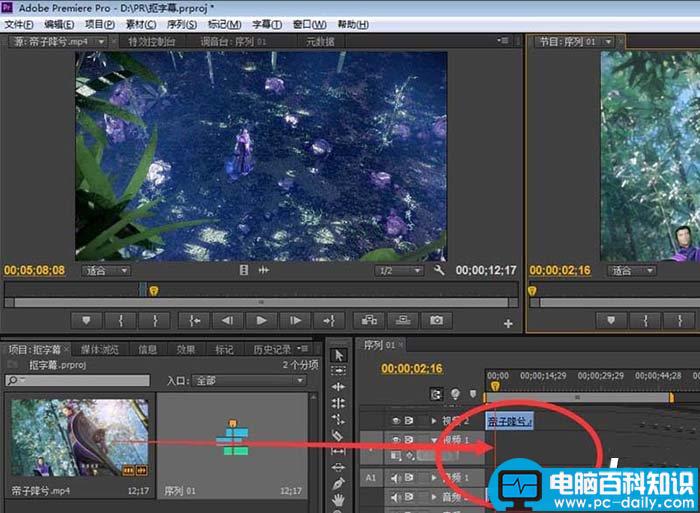Screen dimensions: 700x513
Task: Click the Overwrite edit button
Action: [x=403, y=320]
